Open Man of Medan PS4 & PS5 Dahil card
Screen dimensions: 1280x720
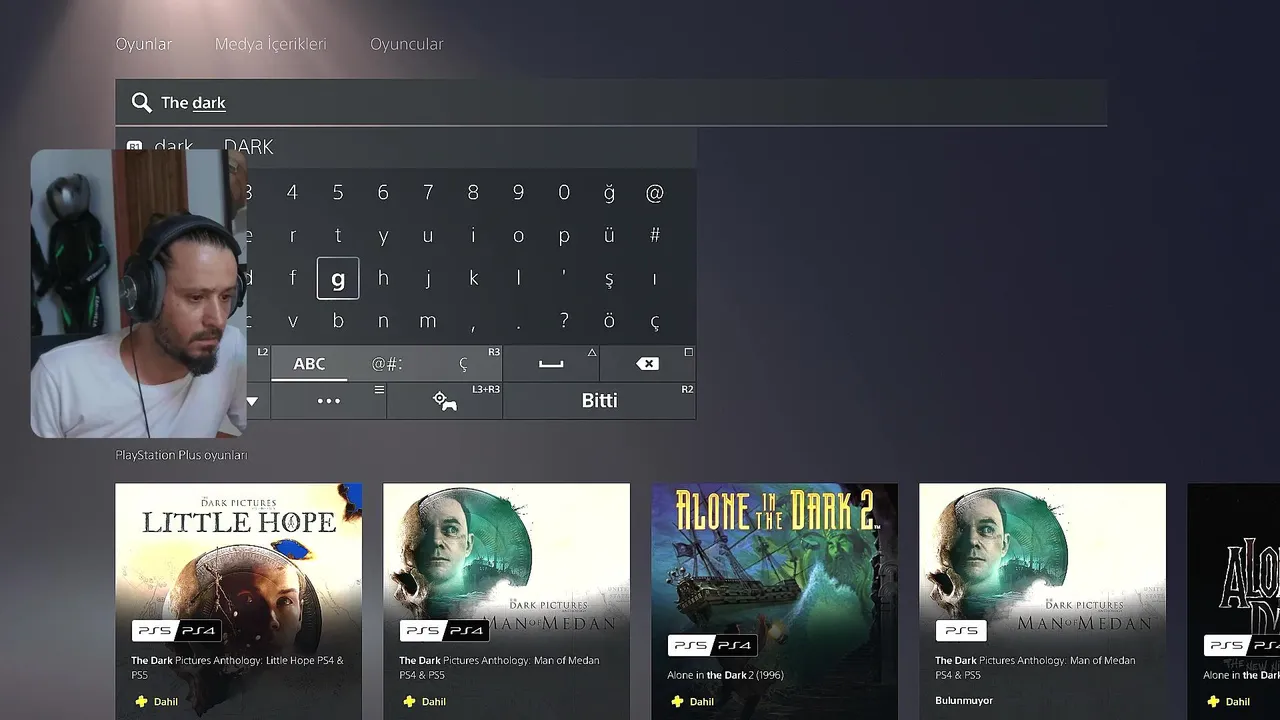coord(506,601)
